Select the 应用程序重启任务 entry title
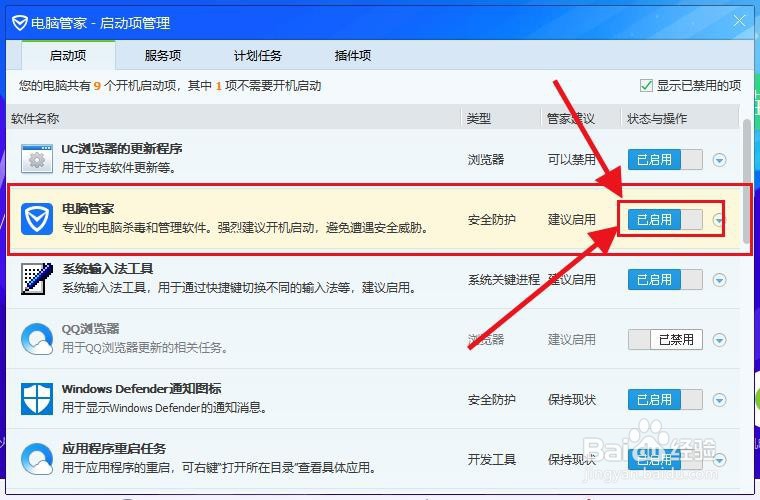This screenshot has height=500, width=760. (x=114, y=449)
